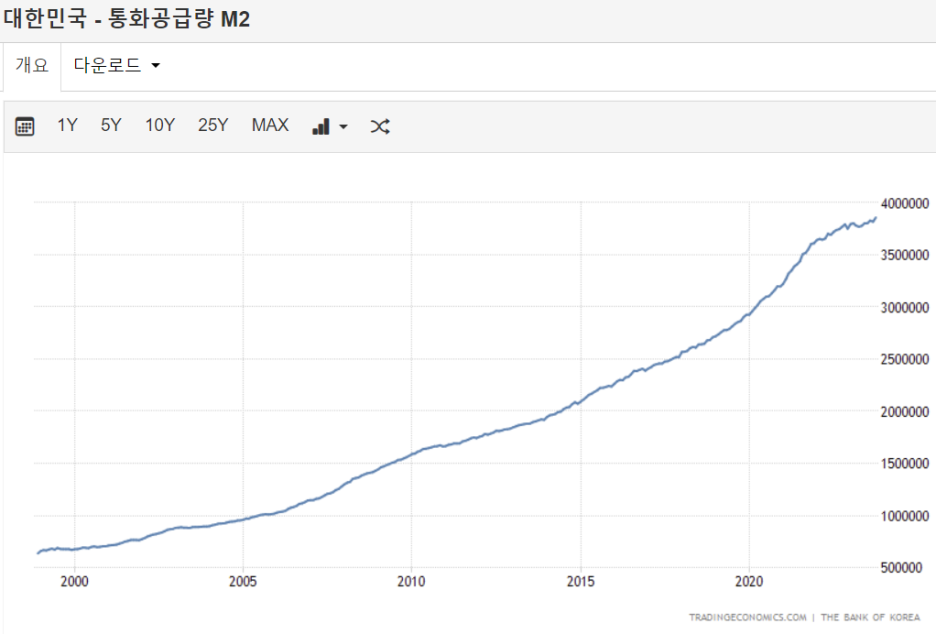This screenshot has height=634, width=936.
Task: Click the 대한민국 - 통화공급량 M2 title
Action: (x=126, y=19)
